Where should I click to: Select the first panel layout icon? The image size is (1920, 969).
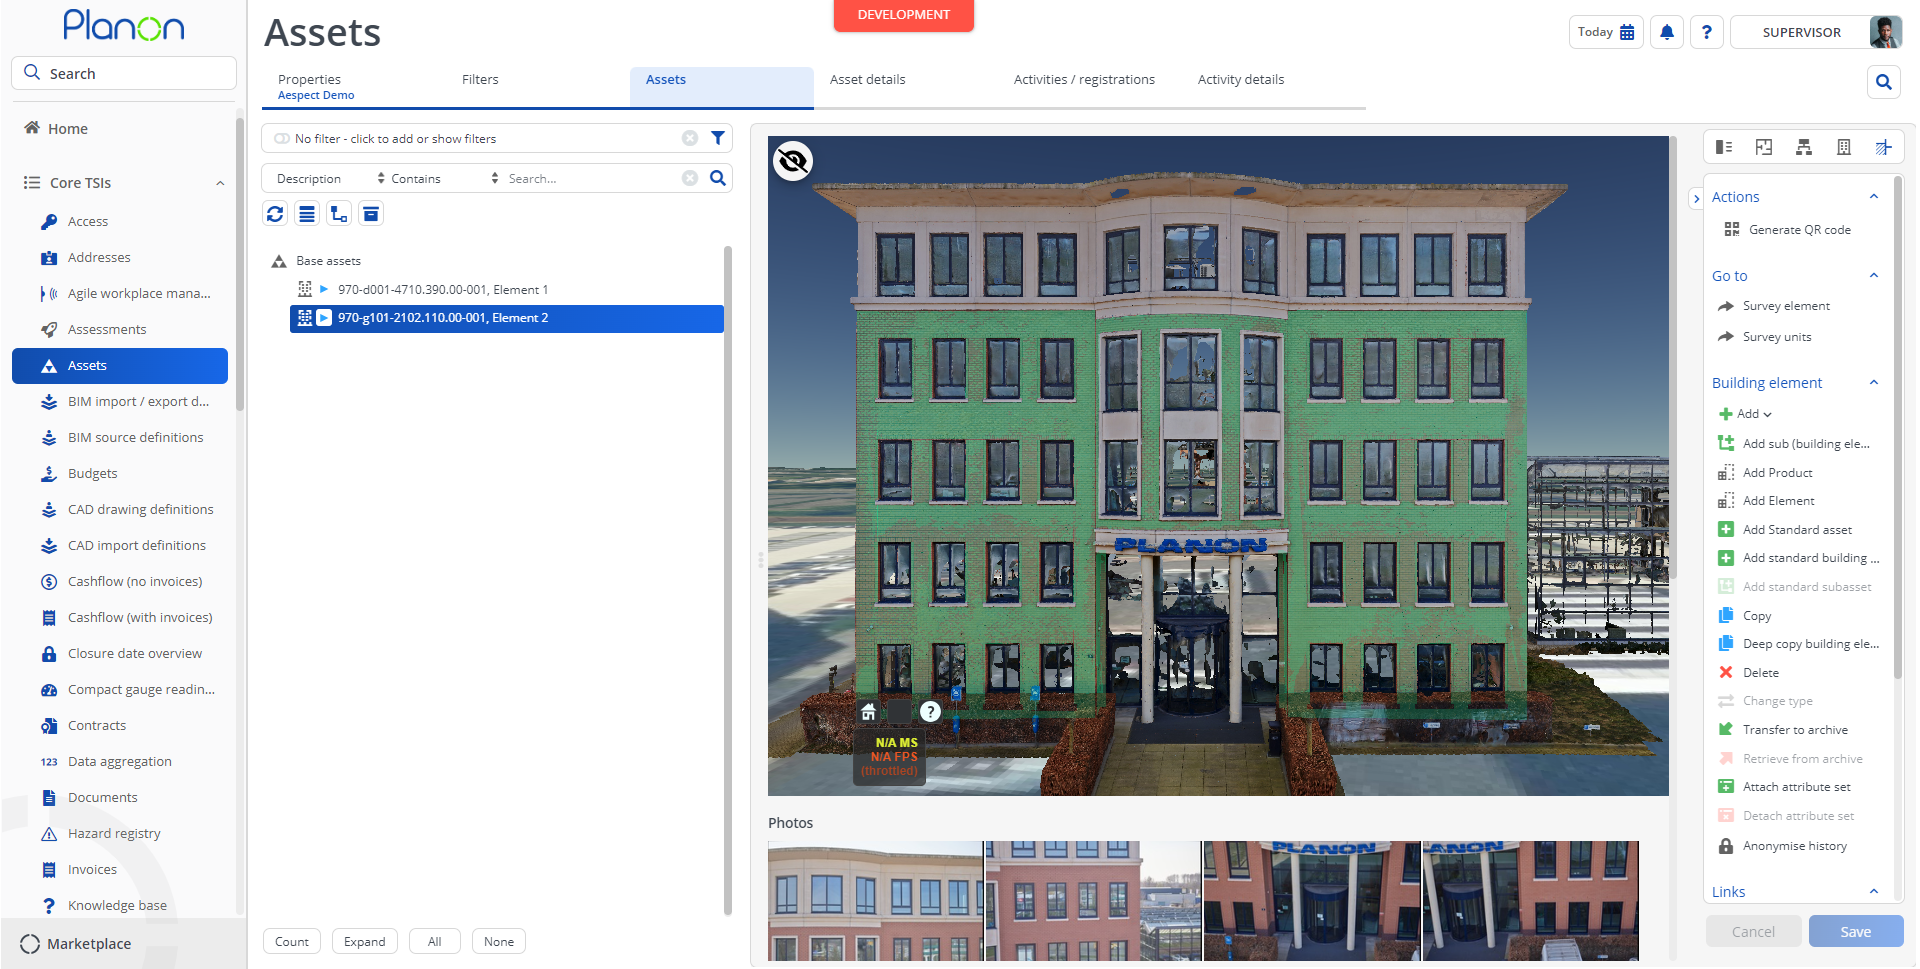point(1724,147)
